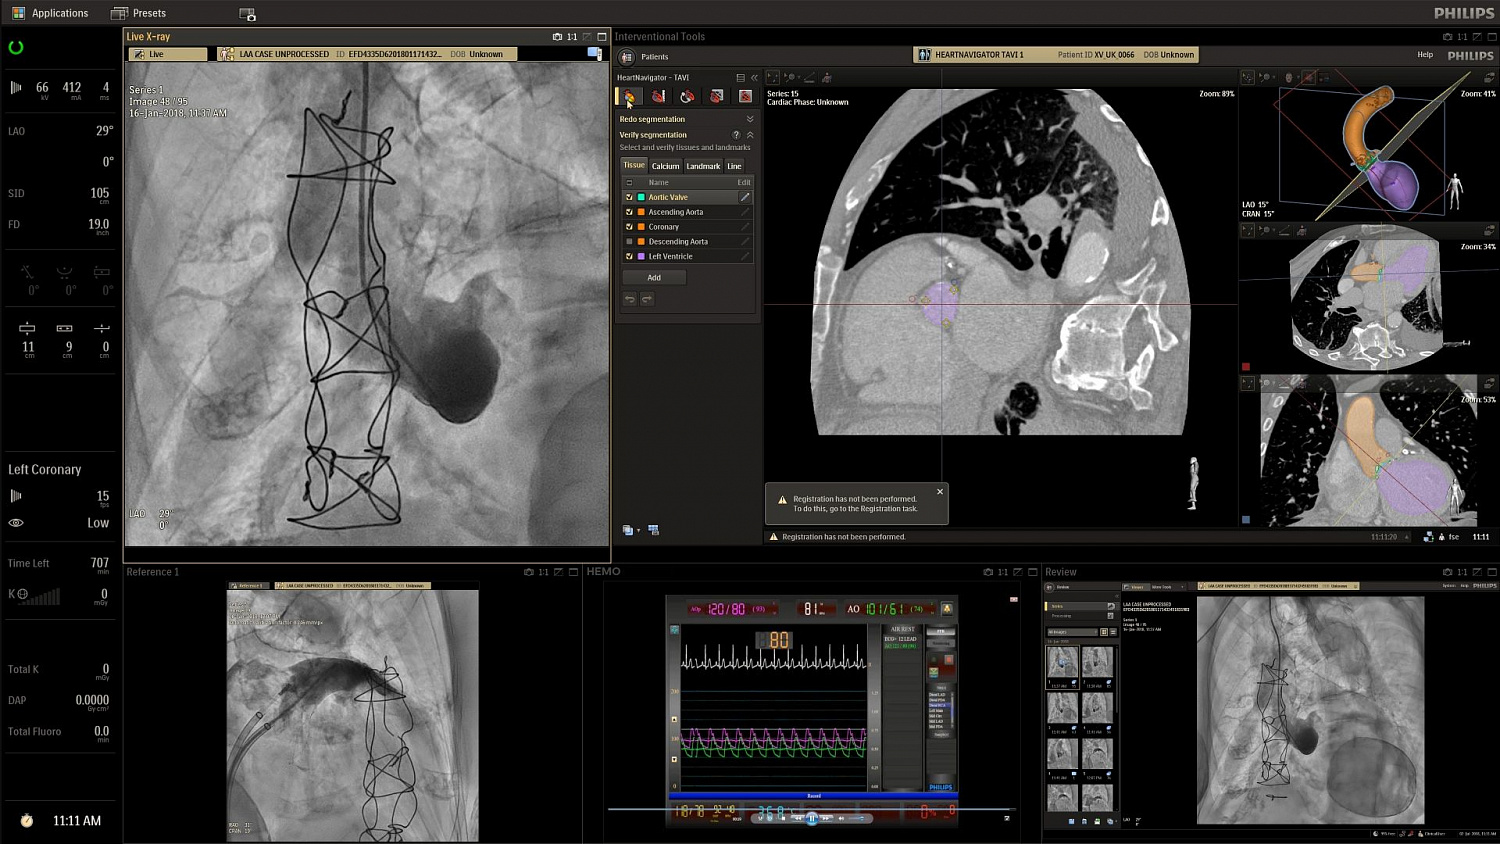Open the Tissue tab

point(634,165)
